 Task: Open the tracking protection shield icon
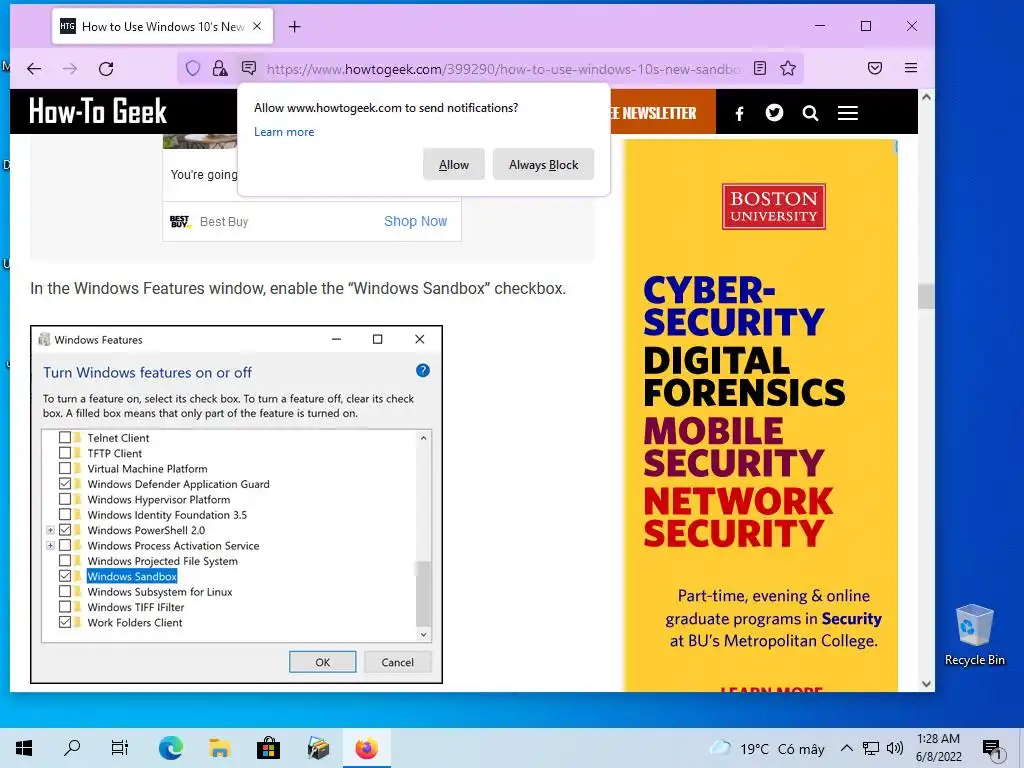coord(193,68)
